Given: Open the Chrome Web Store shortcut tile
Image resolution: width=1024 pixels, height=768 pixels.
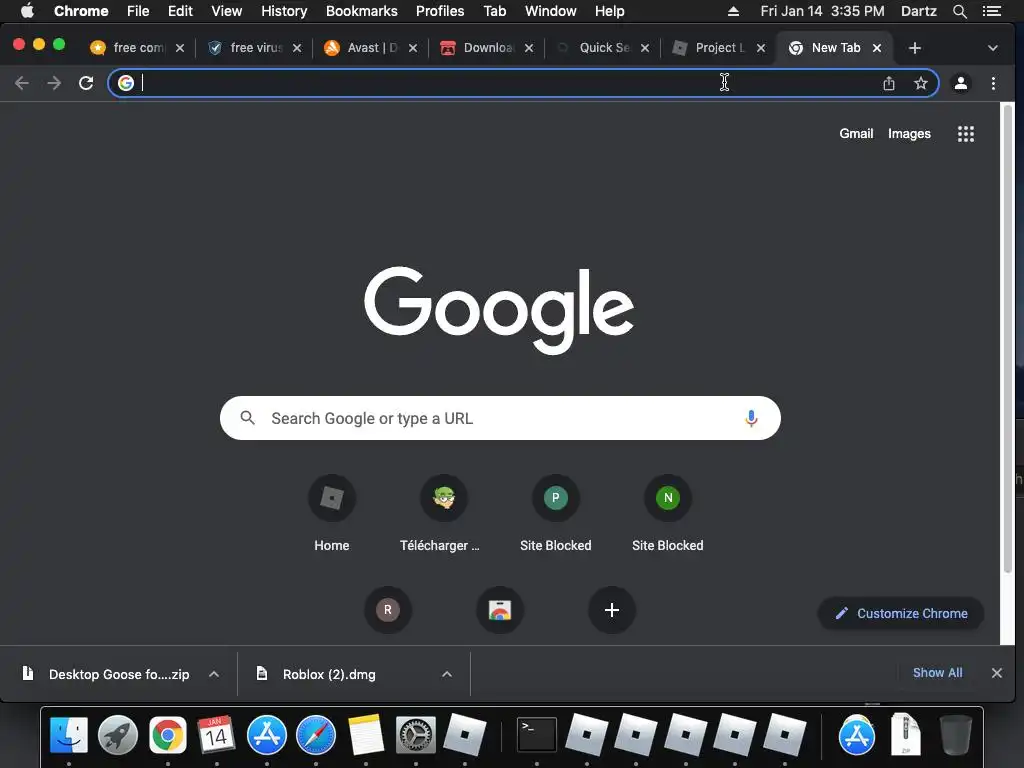Looking at the screenshot, I should (x=500, y=610).
